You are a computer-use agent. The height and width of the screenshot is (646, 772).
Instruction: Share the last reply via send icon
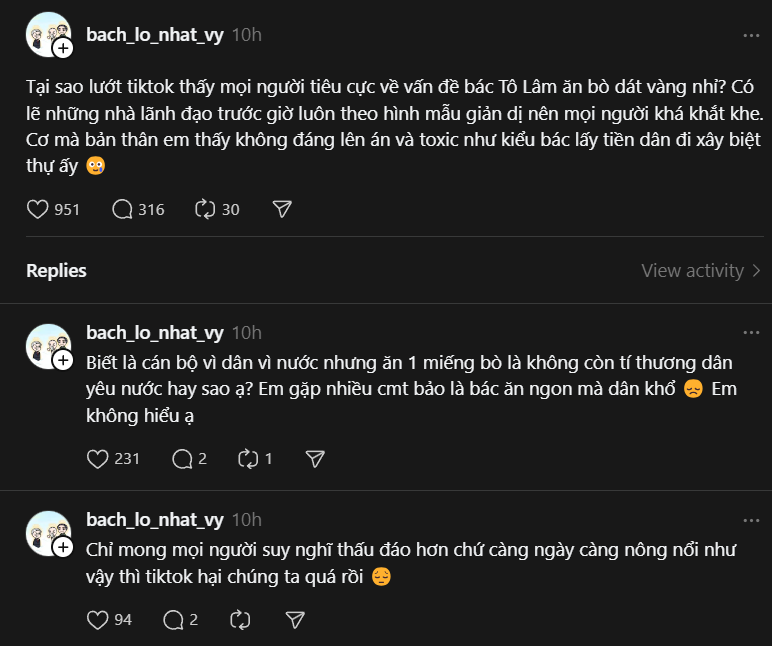296,620
